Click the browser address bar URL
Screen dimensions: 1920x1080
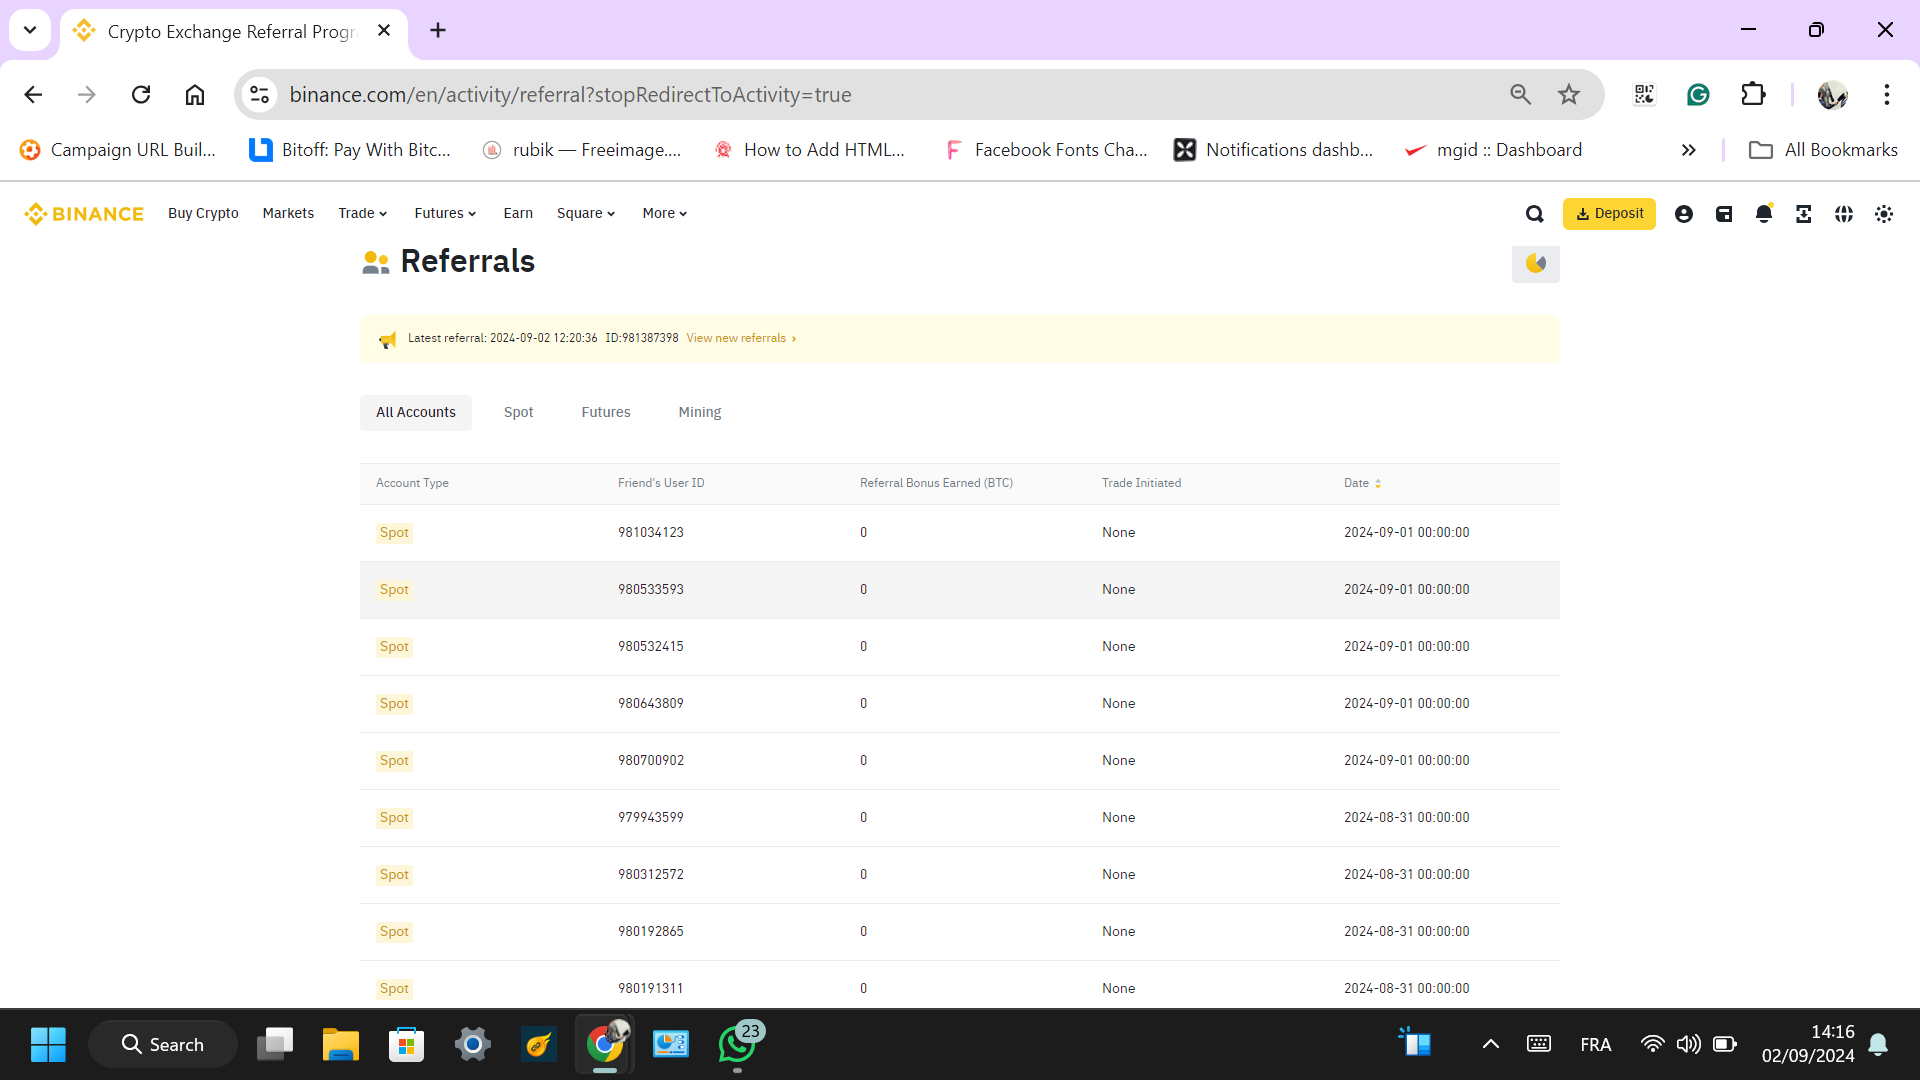coord(570,95)
